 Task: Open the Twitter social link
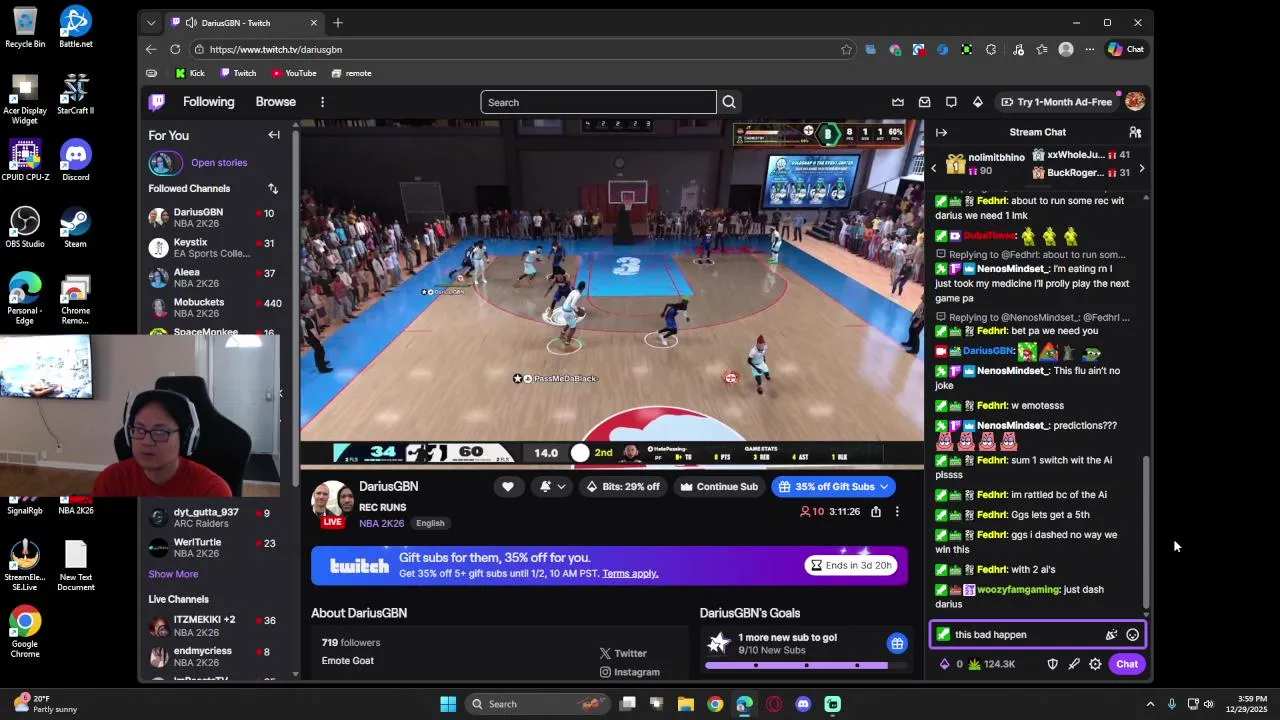click(x=623, y=653)
